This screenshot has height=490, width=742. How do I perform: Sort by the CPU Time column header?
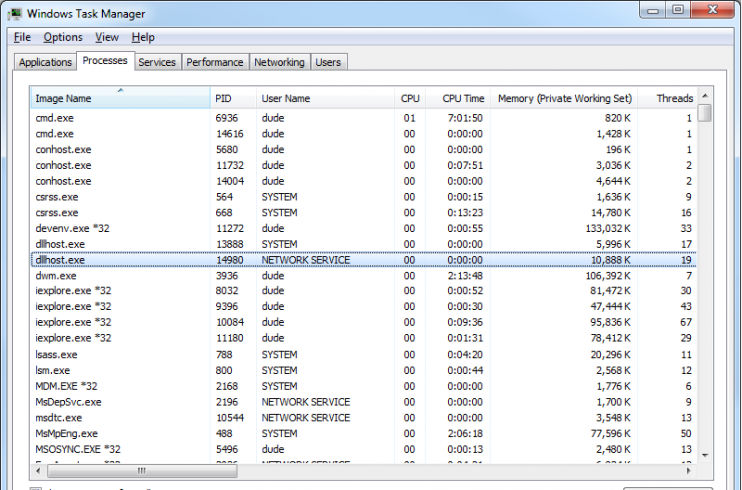point(458,98)
